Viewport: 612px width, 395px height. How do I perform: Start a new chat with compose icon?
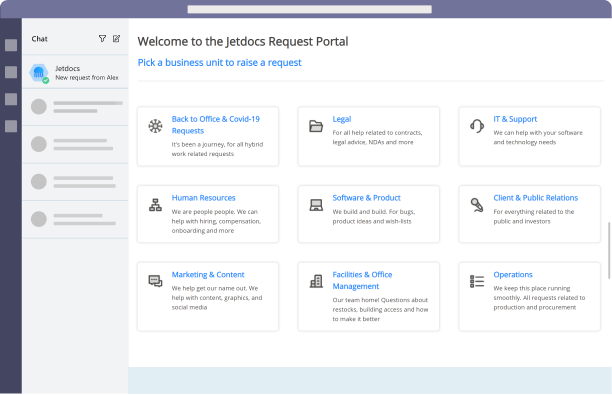116,39
